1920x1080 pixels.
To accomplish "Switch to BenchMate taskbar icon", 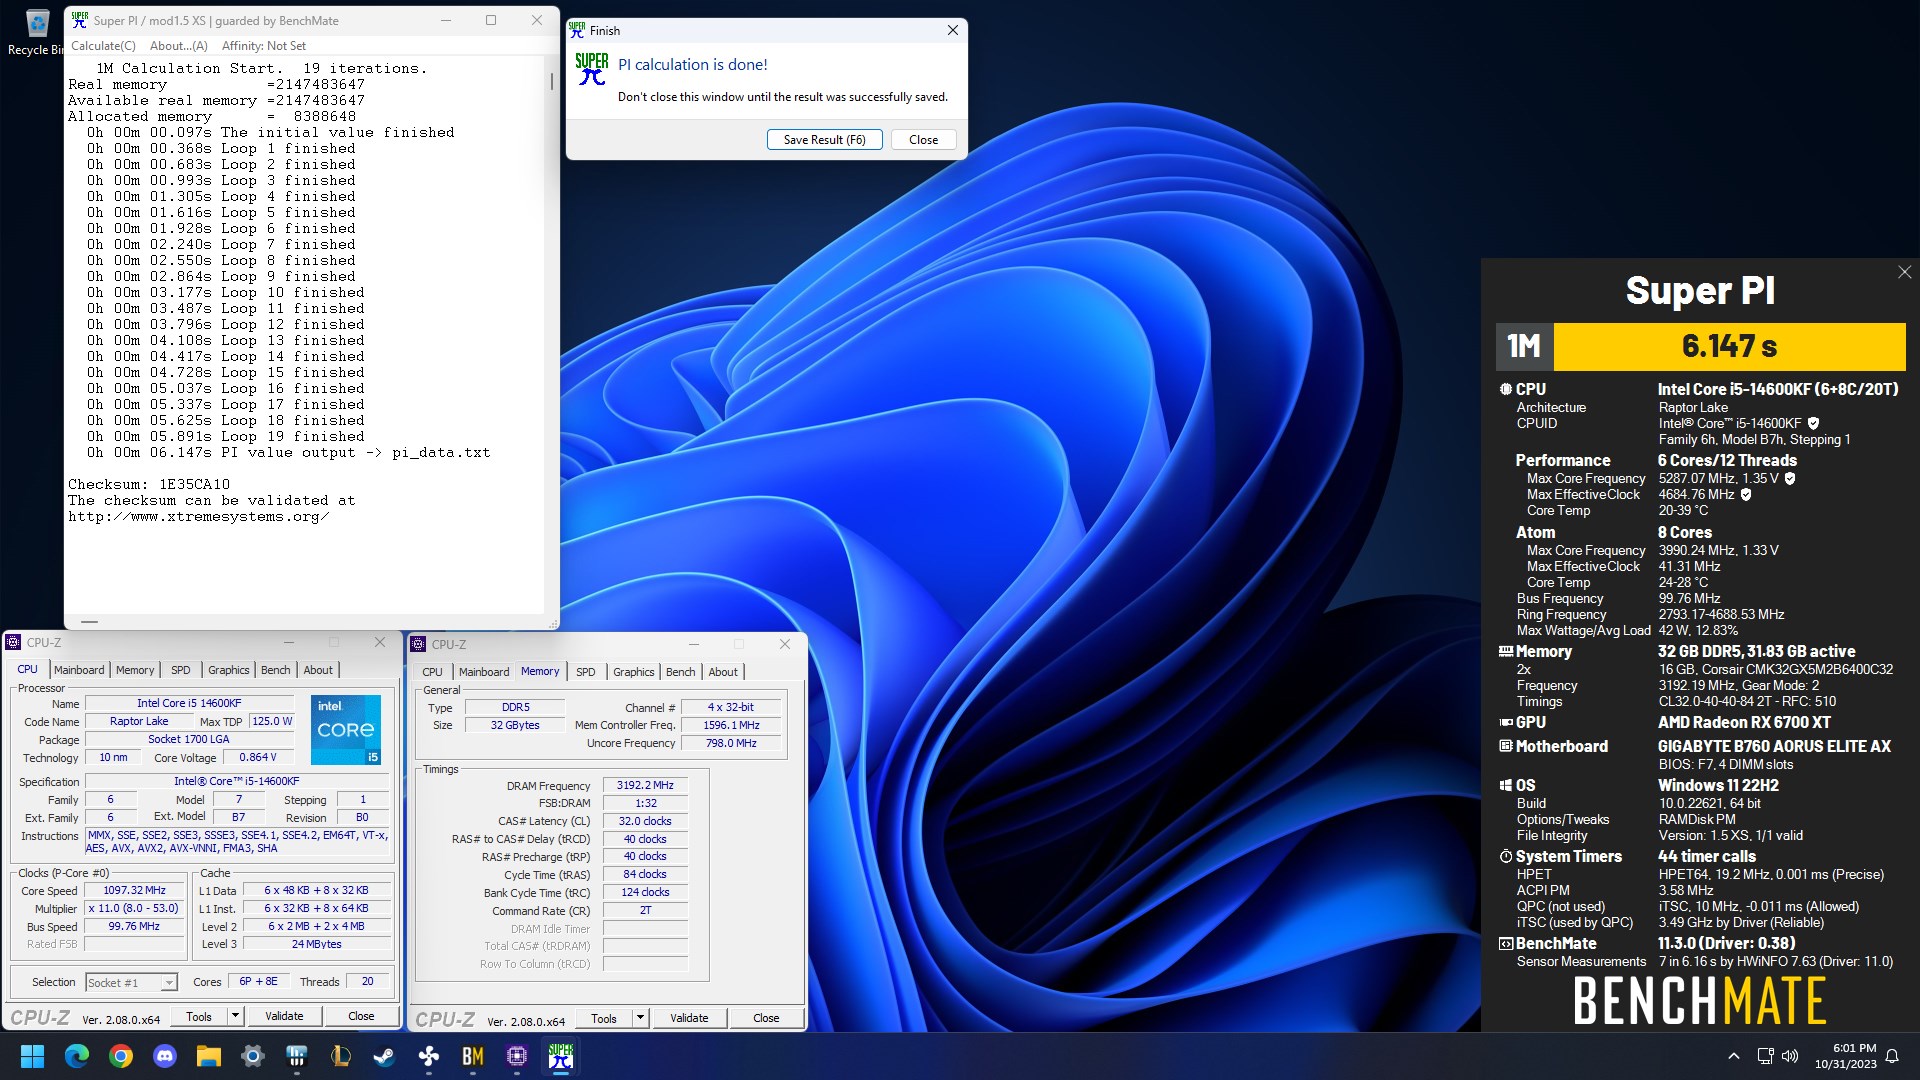I will tap(473, 1056).
